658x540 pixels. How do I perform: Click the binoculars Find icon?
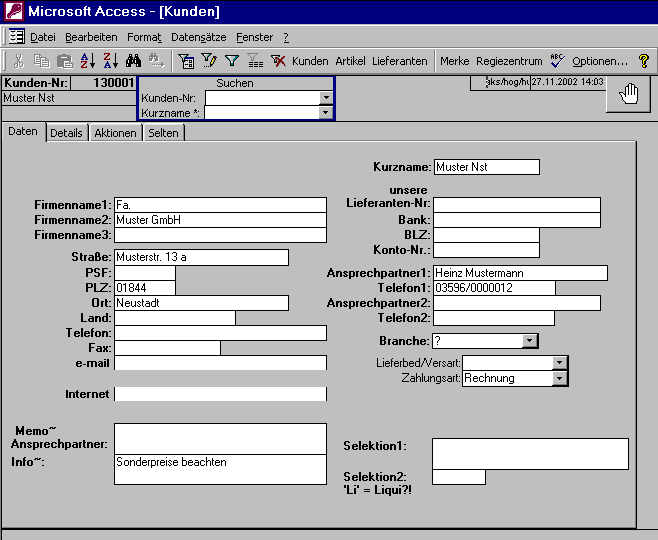pos(133,61)
